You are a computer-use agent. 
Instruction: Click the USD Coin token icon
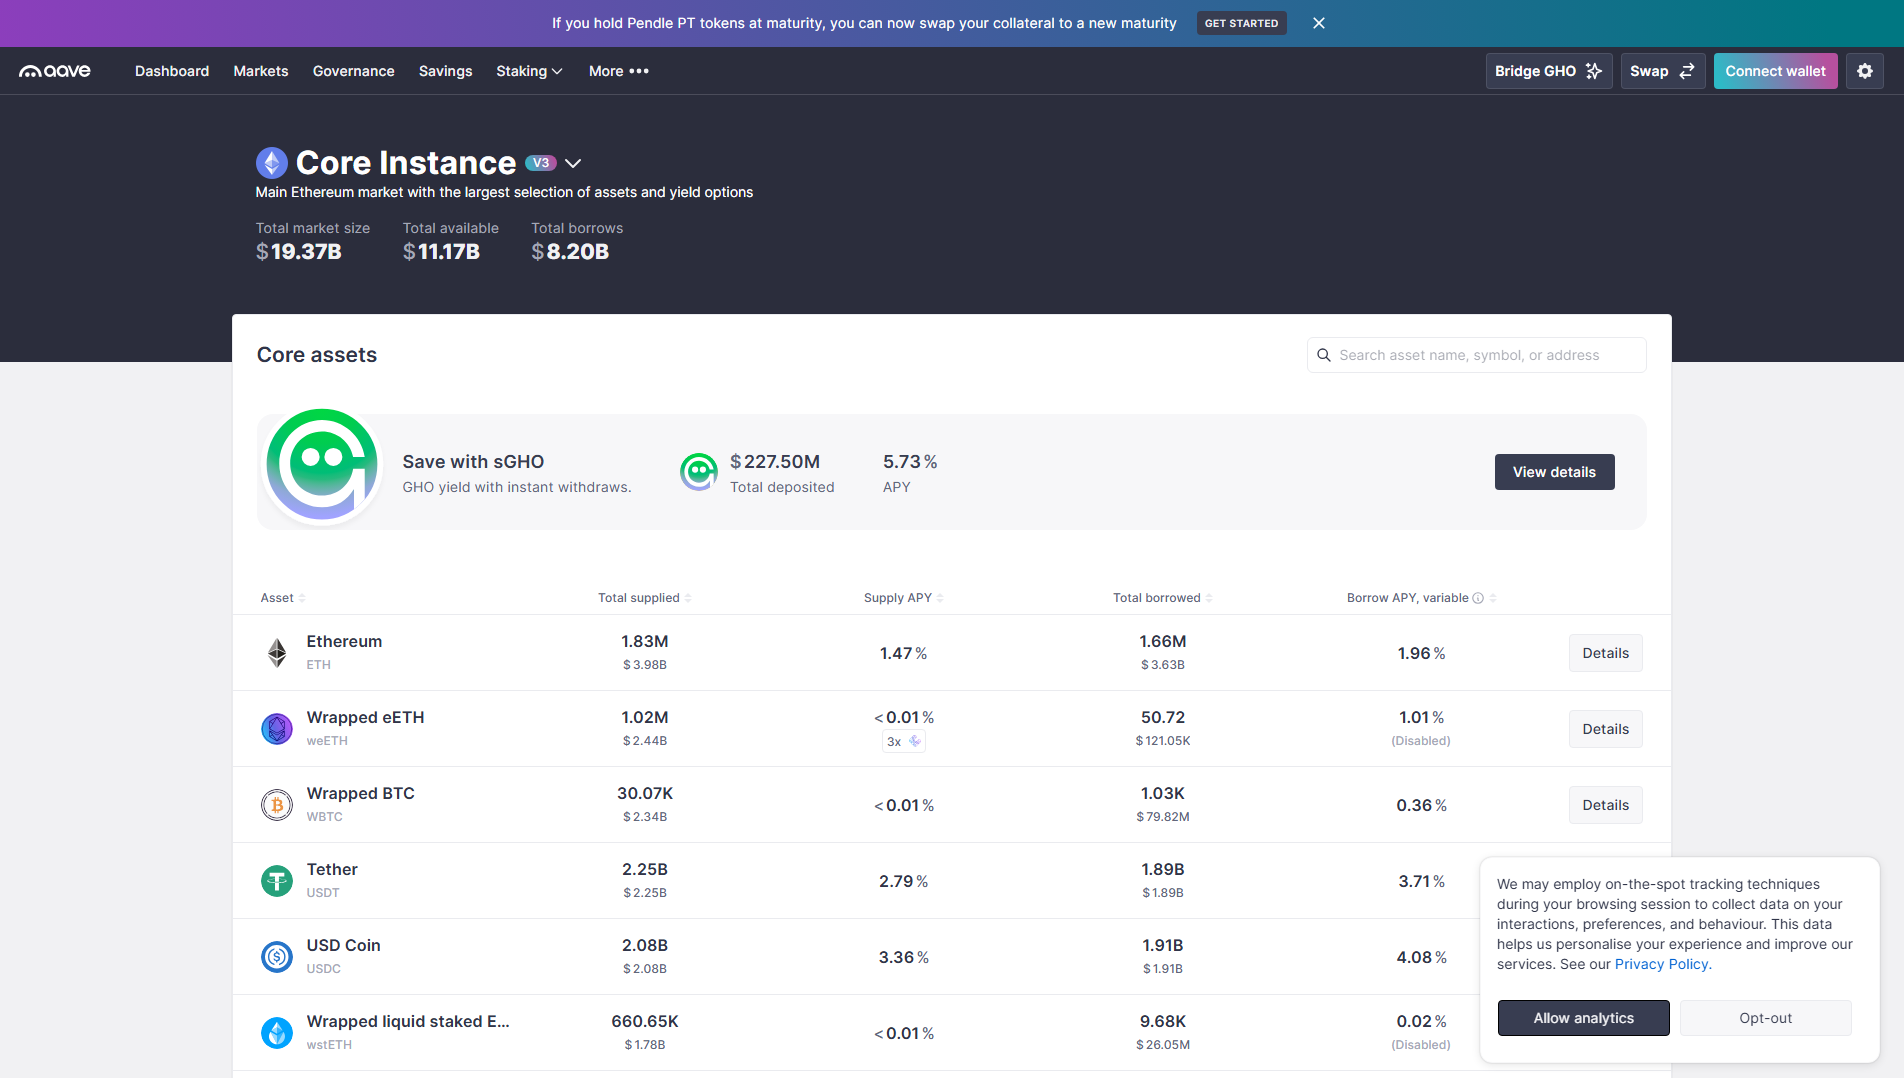(x=277, y=957)
